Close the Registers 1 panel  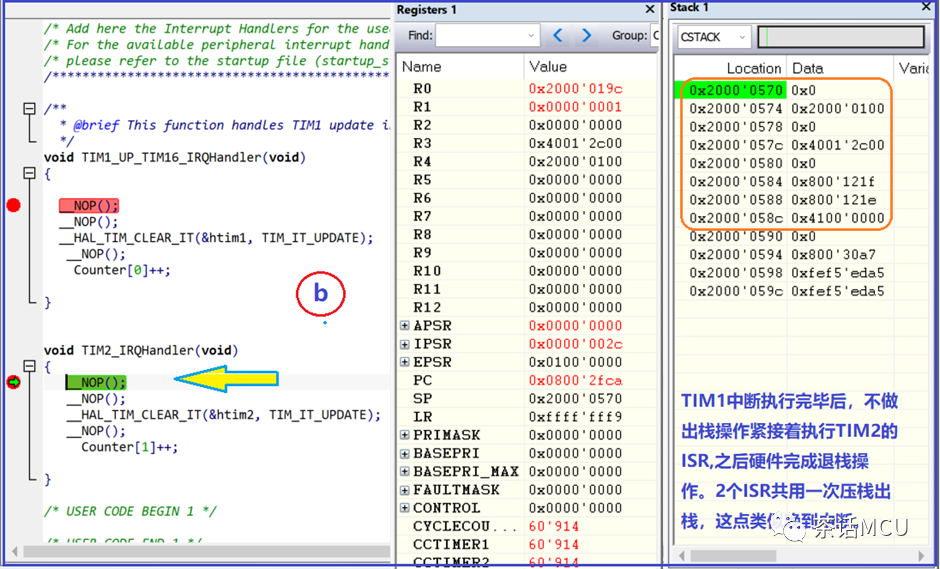[x=650, y=10]
